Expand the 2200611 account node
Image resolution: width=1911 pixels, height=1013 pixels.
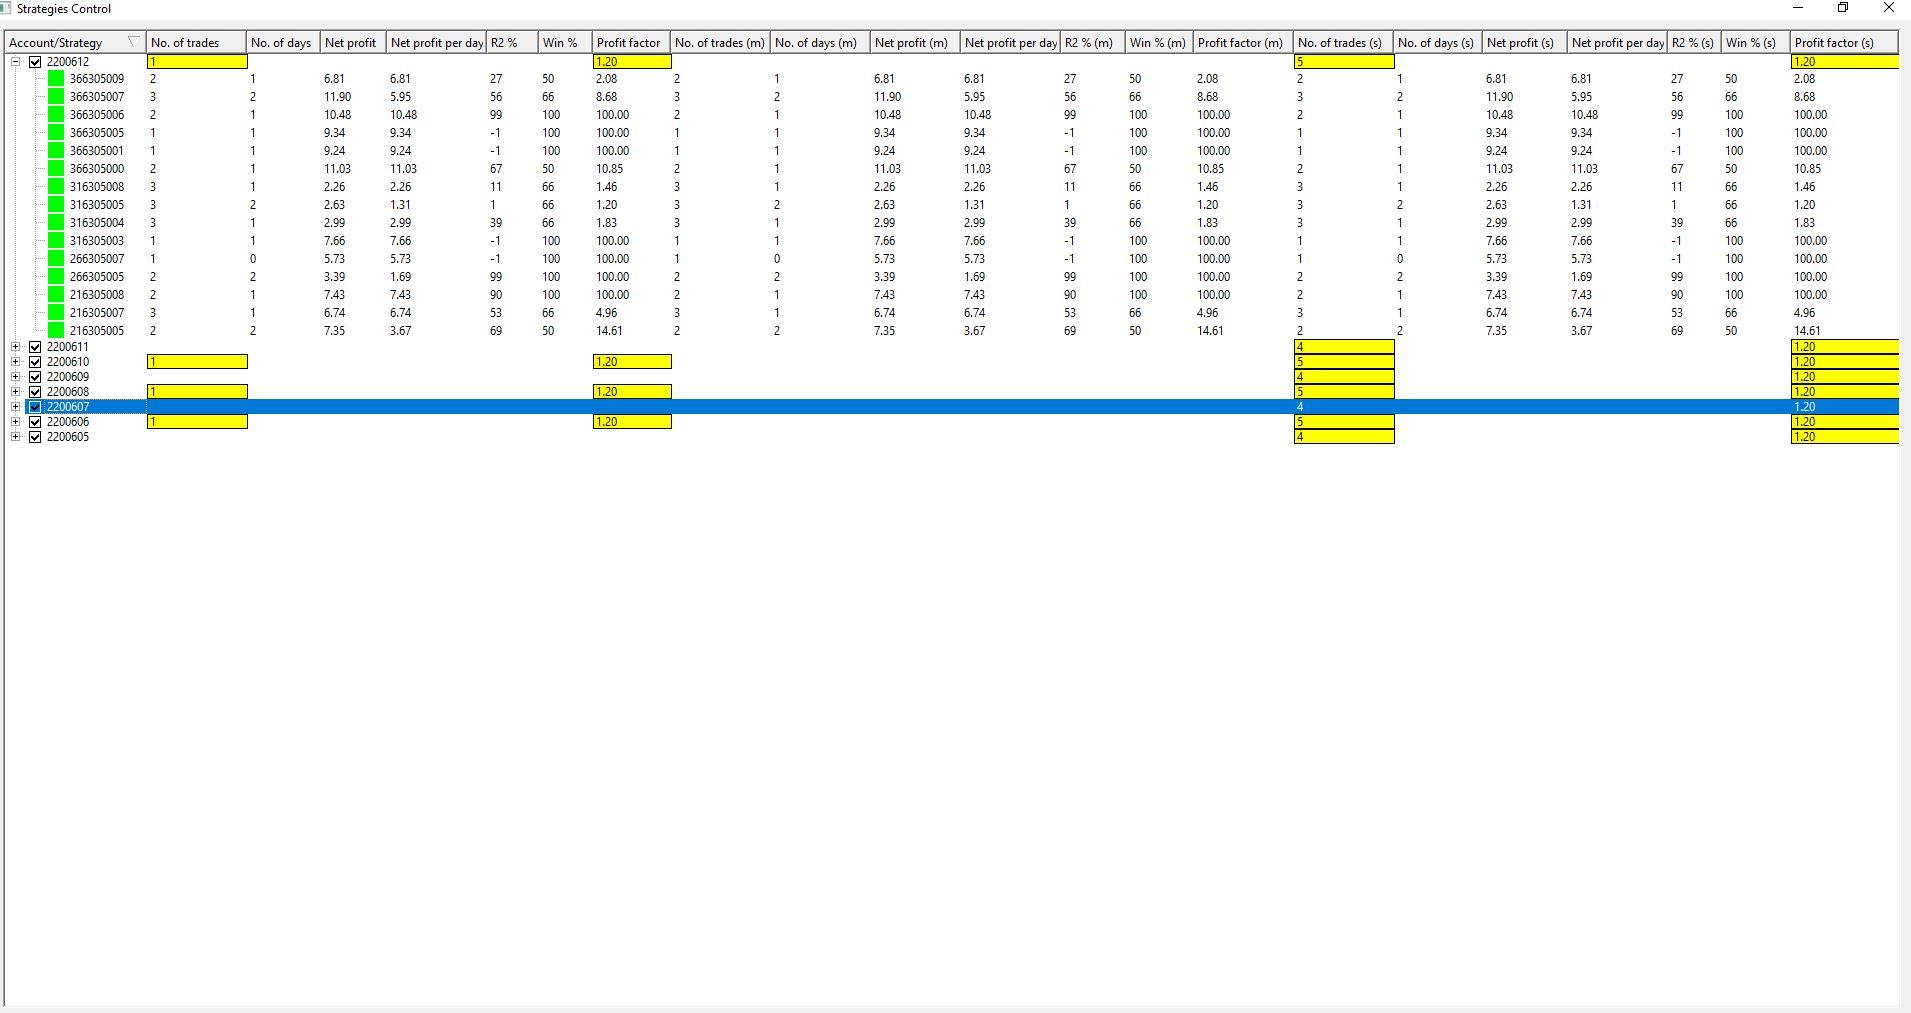pyautogui.click(x=16, y=347)
